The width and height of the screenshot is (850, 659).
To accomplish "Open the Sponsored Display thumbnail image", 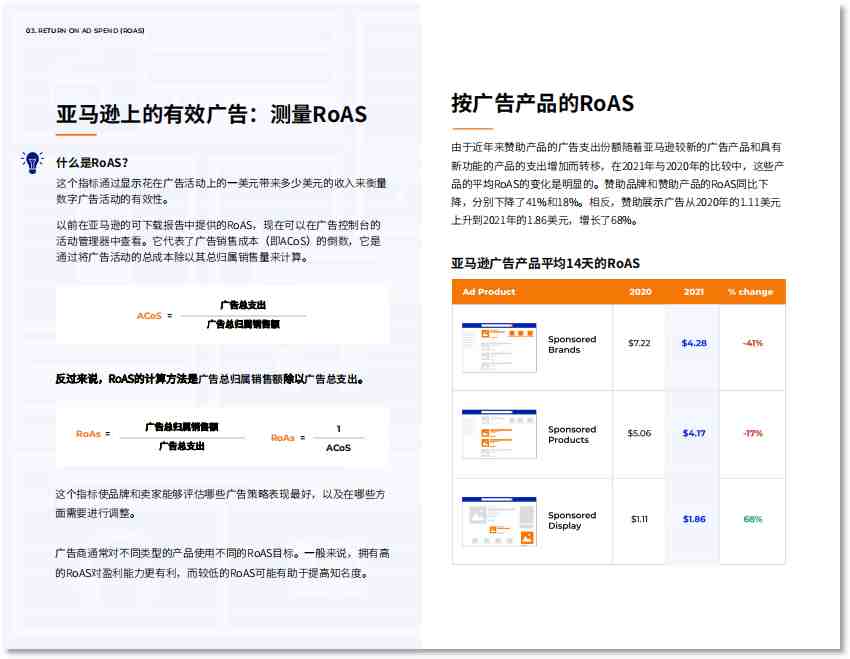I will (499, 521).
